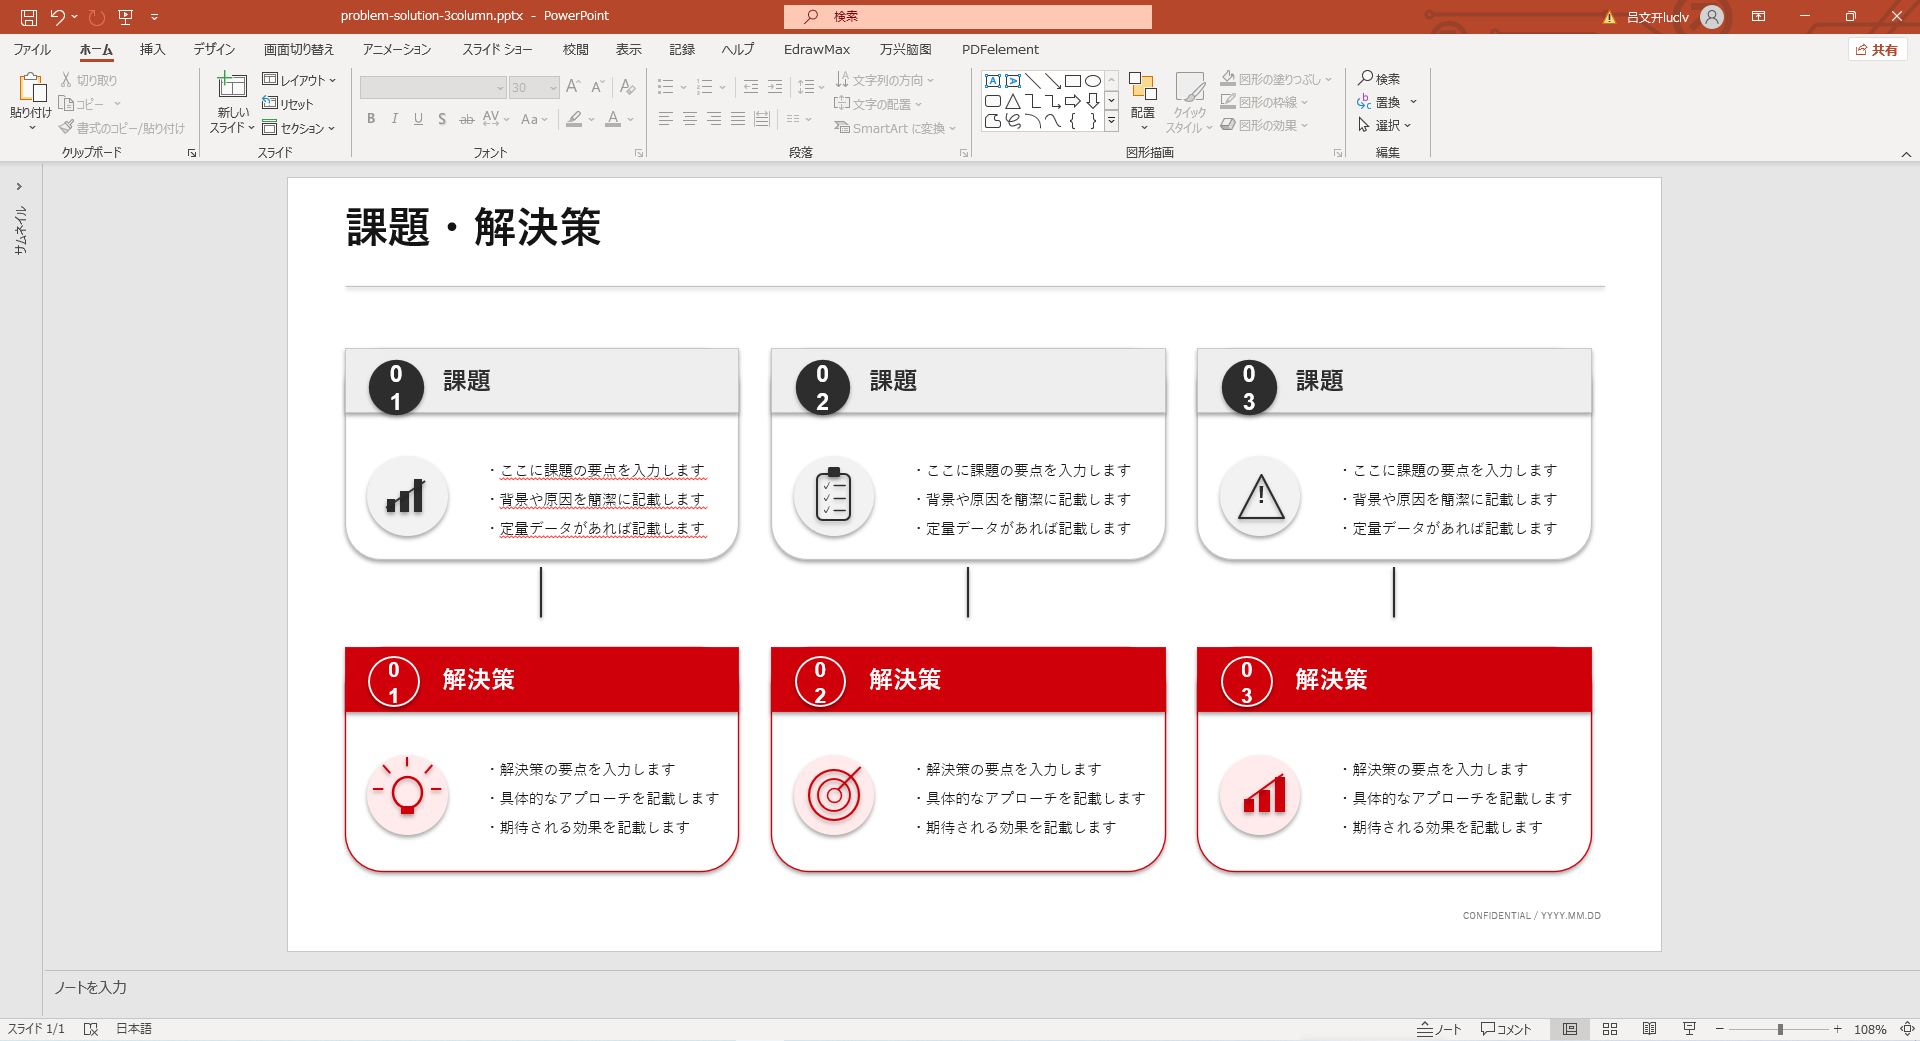Click the checklist clipboard icon in problem 02 card
Image resolution: width=1920 pixels, height=1041 pixels.
tap(834, 496)
